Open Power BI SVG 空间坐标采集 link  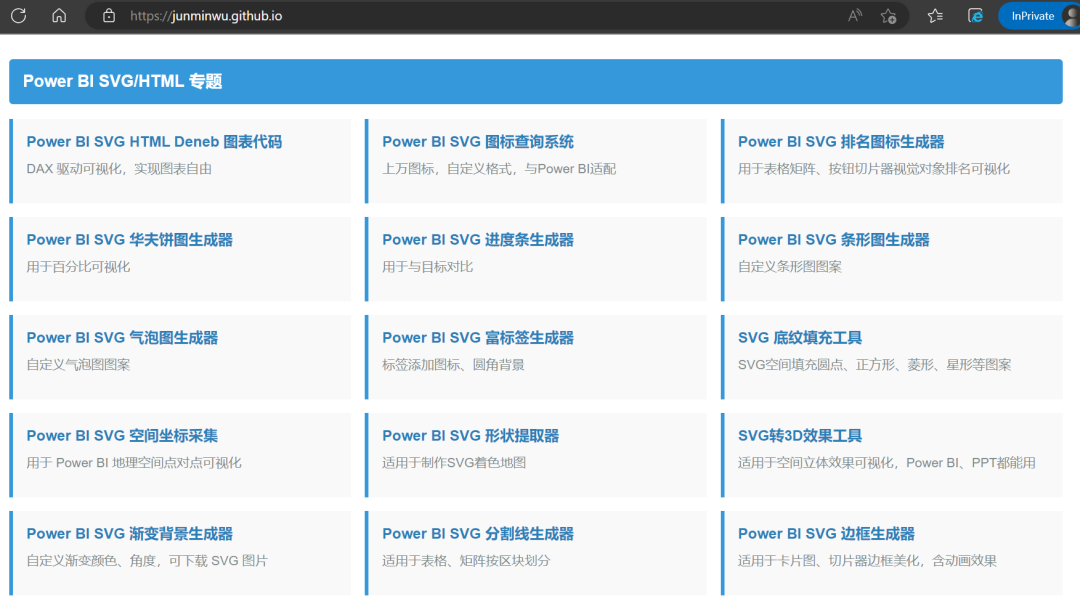pos(122,435)
